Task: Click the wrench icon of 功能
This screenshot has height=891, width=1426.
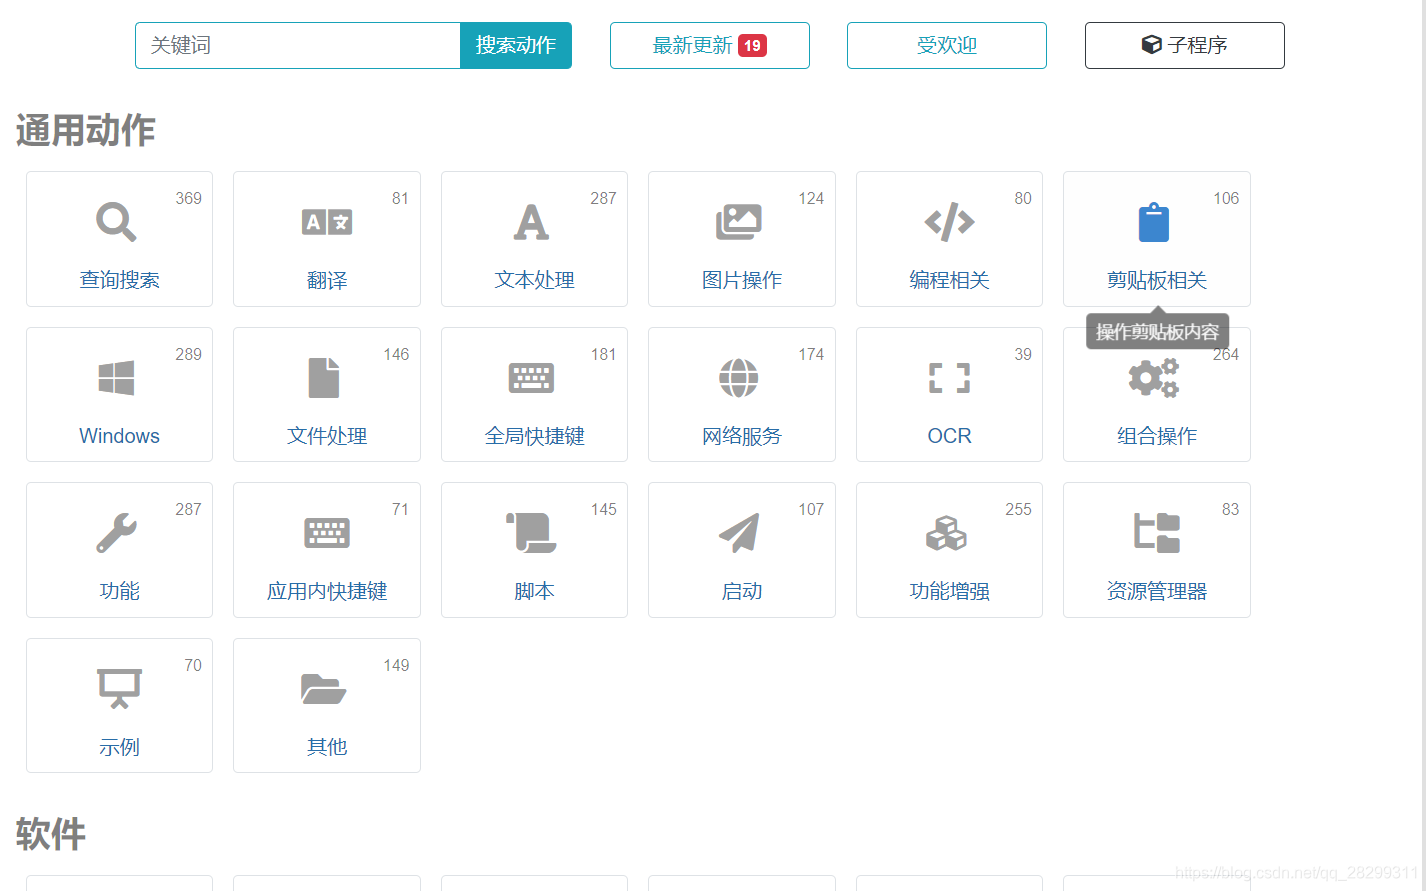Action: point(116,533)
